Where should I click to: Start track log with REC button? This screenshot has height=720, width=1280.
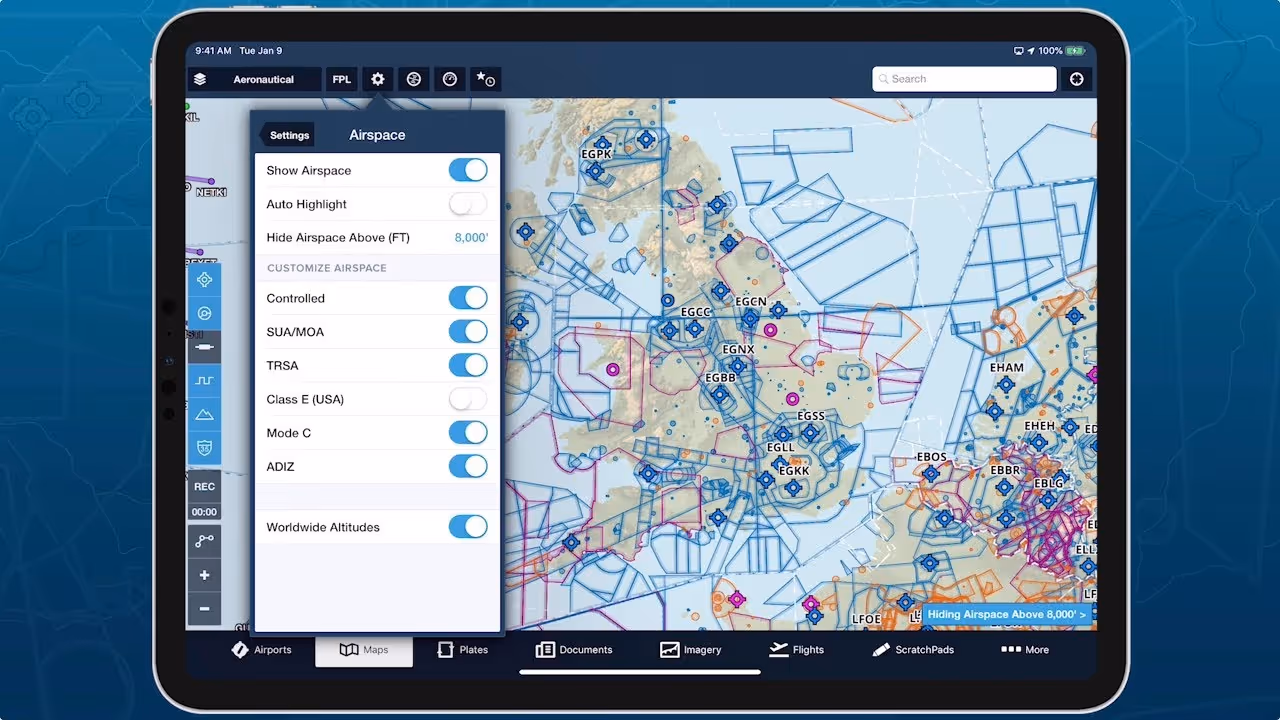tap(205, 487)
